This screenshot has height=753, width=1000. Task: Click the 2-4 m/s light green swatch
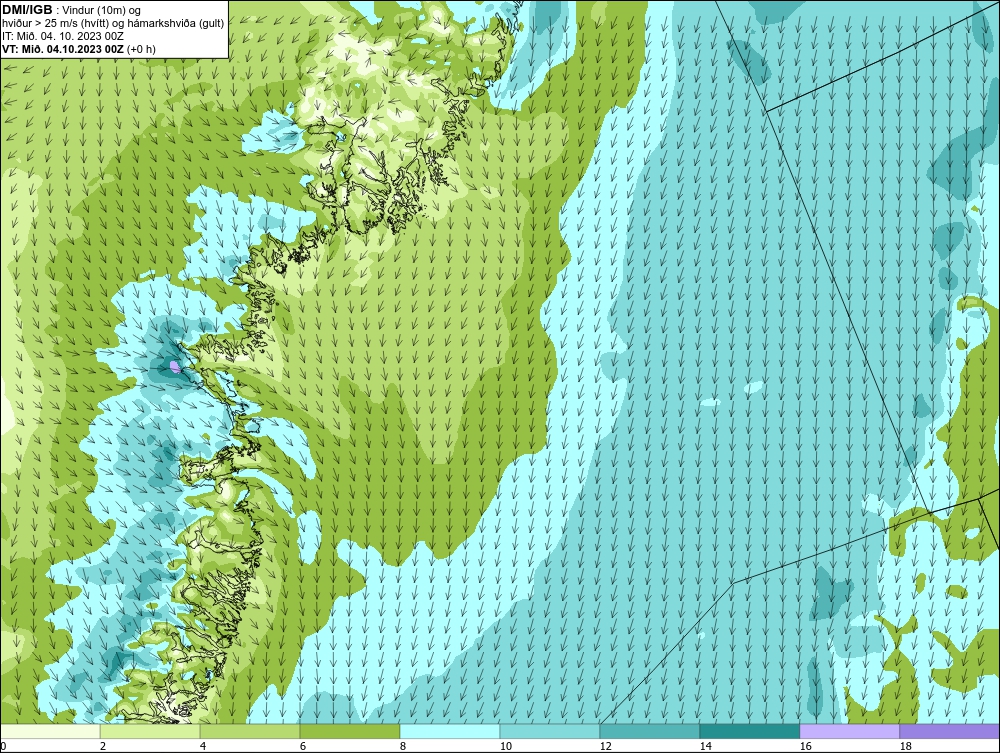click(x=150, y=731)
